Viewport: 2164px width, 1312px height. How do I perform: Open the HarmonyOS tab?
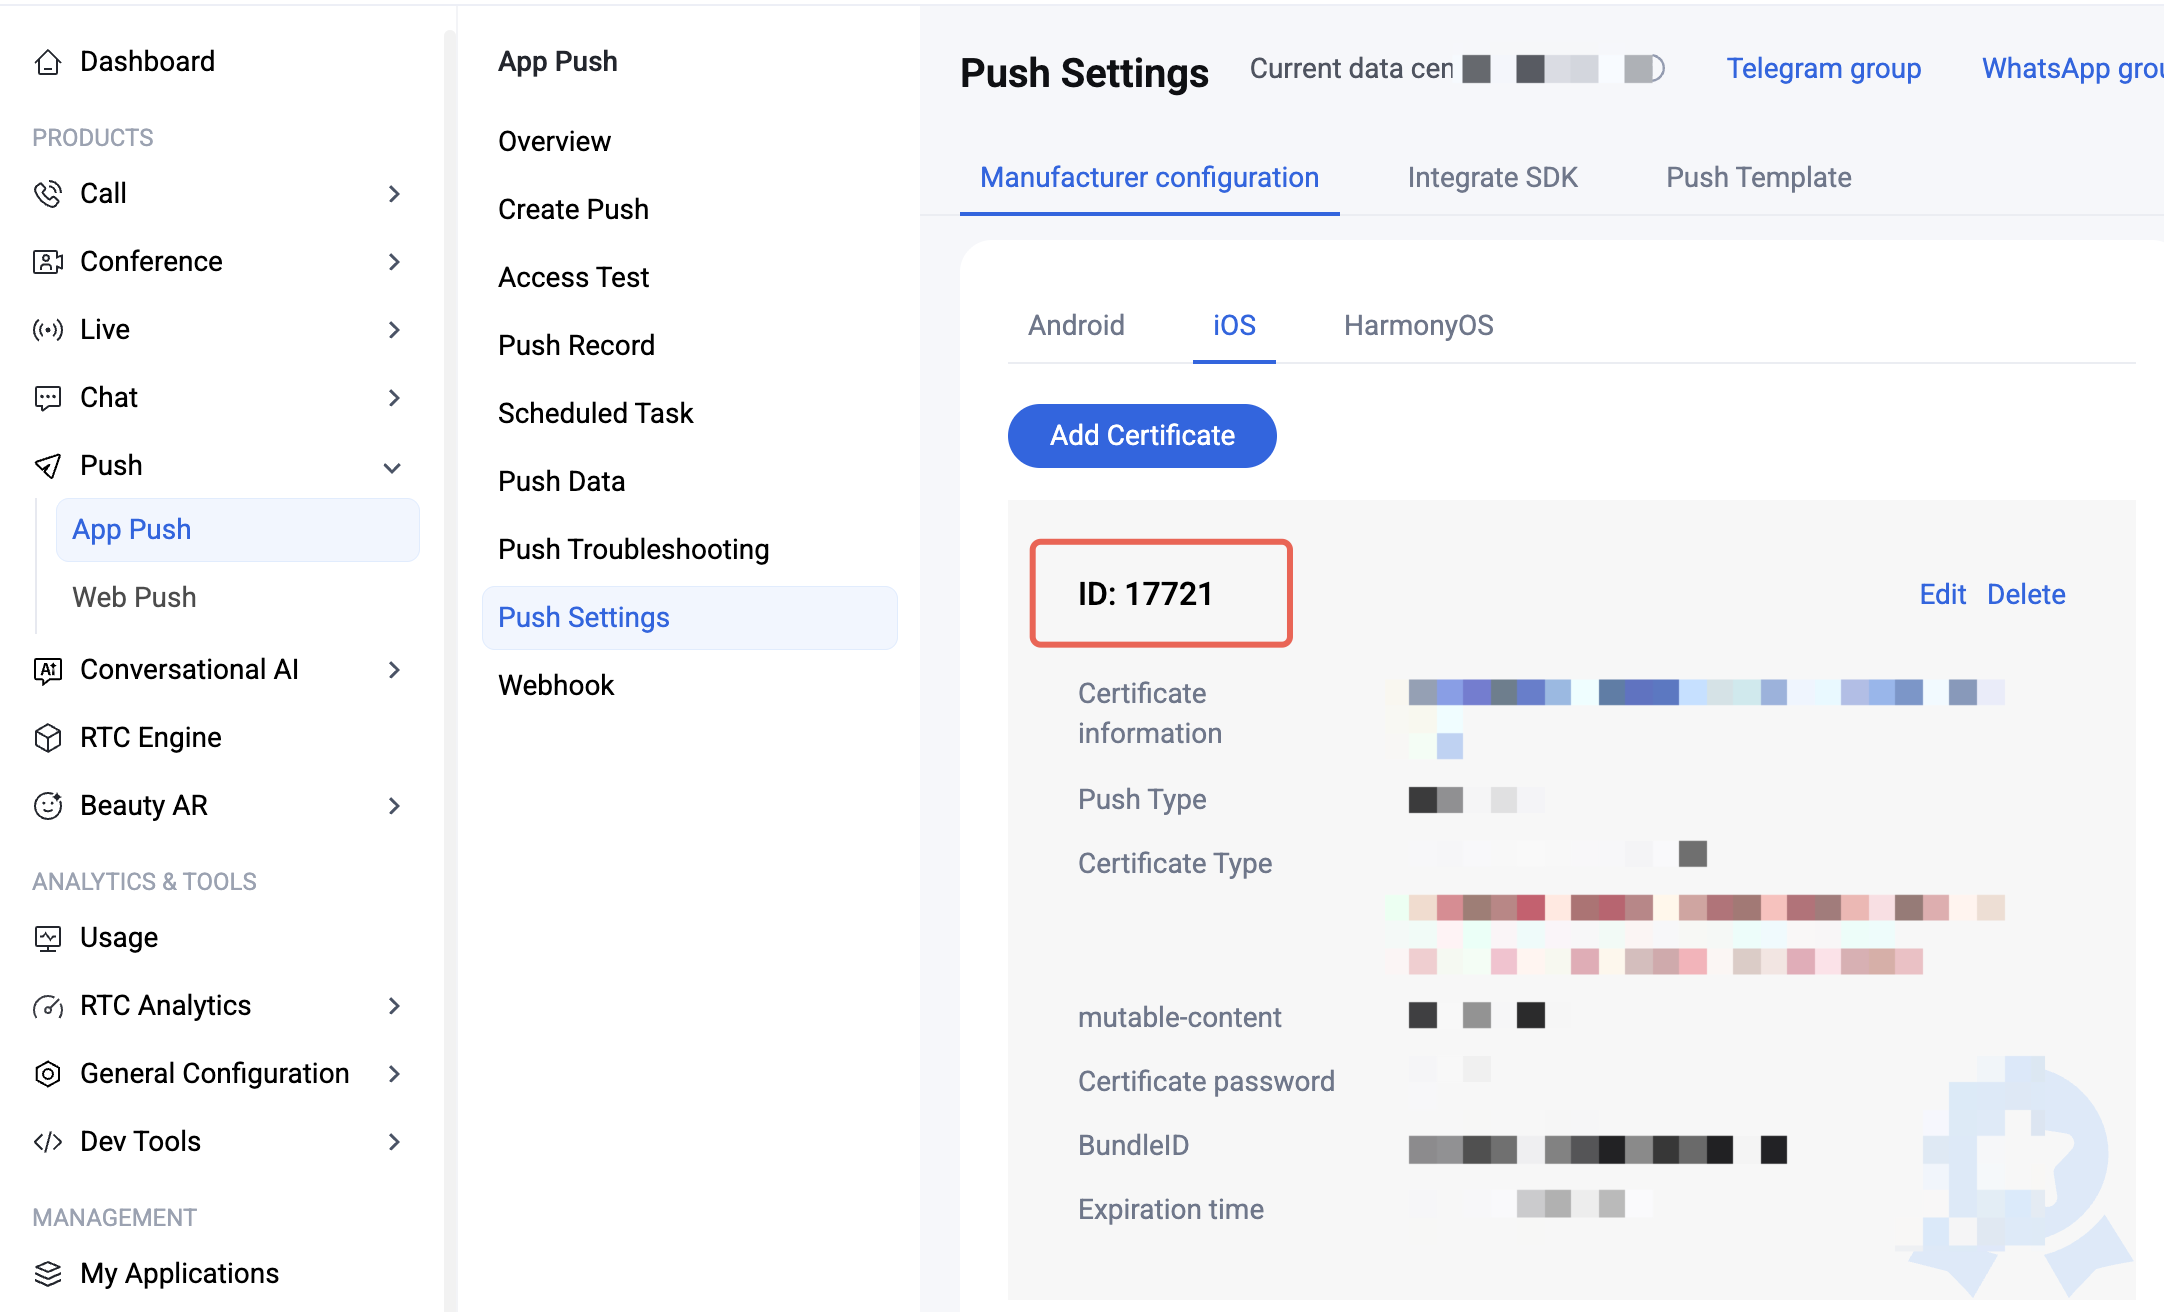1418,326
